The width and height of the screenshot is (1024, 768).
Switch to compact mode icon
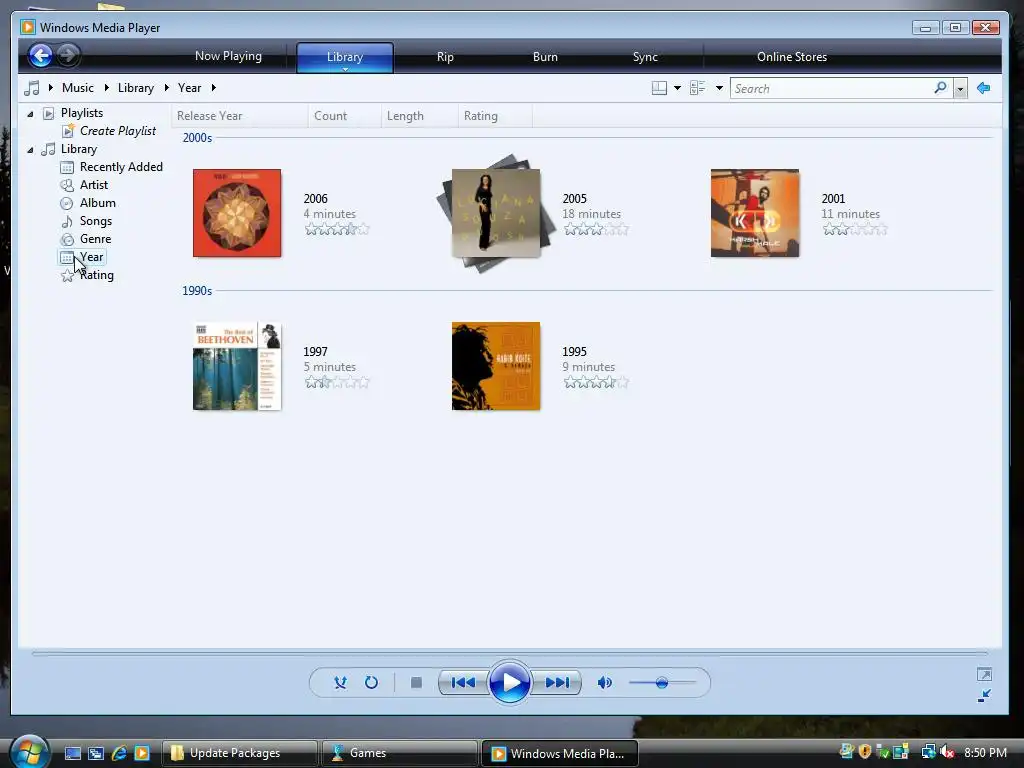(984, 696)
